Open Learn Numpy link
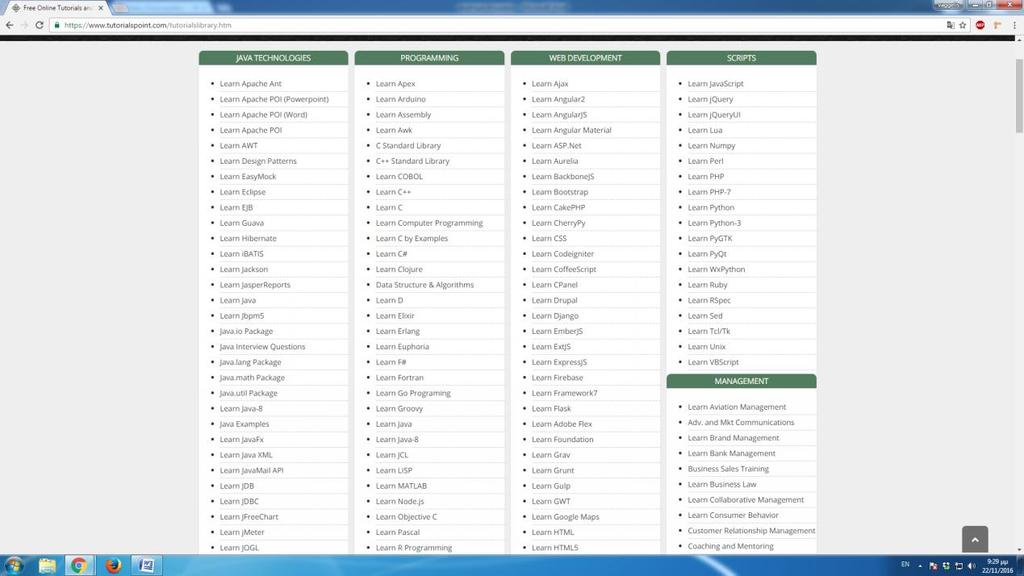This screenshot has width=1024, height=576. click(711, 146)
